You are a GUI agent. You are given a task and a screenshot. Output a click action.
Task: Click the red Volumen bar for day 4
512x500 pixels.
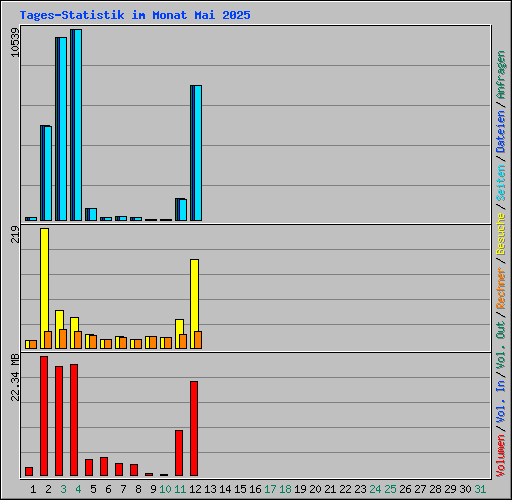pyautogui.click(x=74, y=420)
